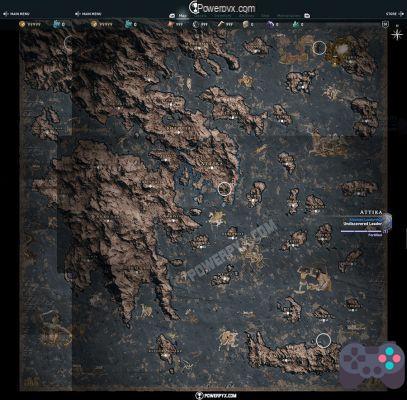Click the Attika nation power bar

pos(361,231)
